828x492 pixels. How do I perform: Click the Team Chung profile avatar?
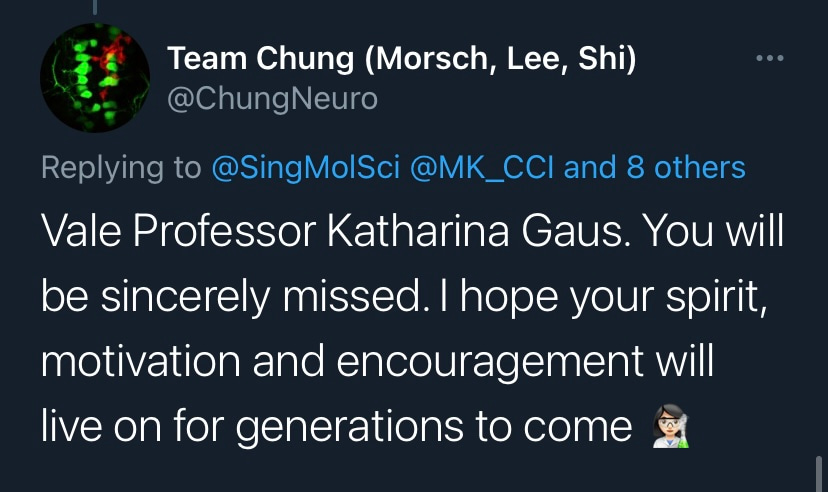coord(95,79)
